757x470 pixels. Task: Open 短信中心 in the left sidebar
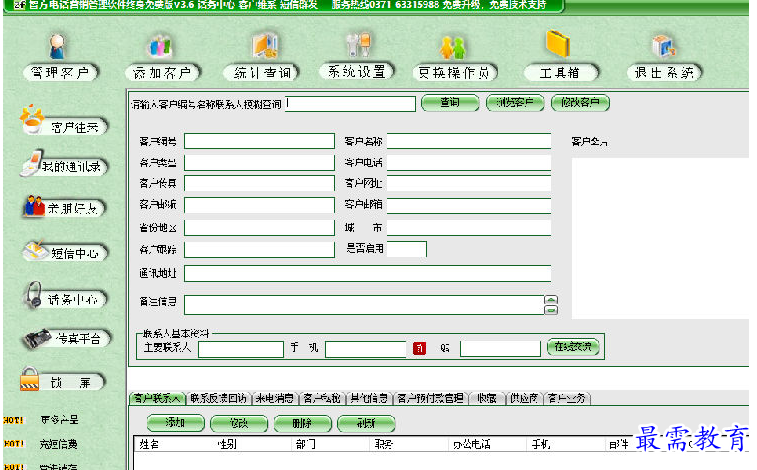(64, 252)
